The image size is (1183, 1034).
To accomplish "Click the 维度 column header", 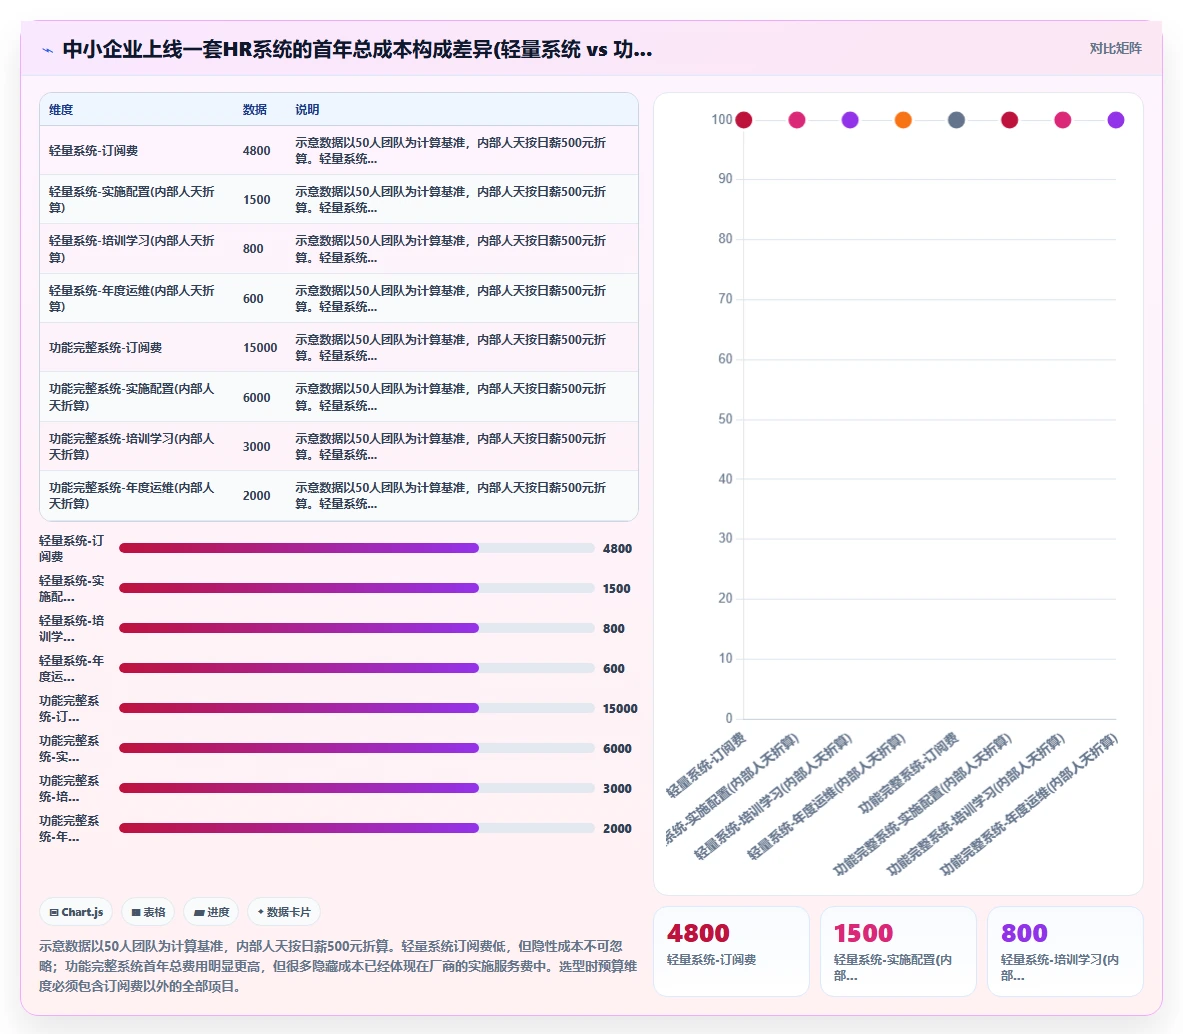I will pos(61,109).
